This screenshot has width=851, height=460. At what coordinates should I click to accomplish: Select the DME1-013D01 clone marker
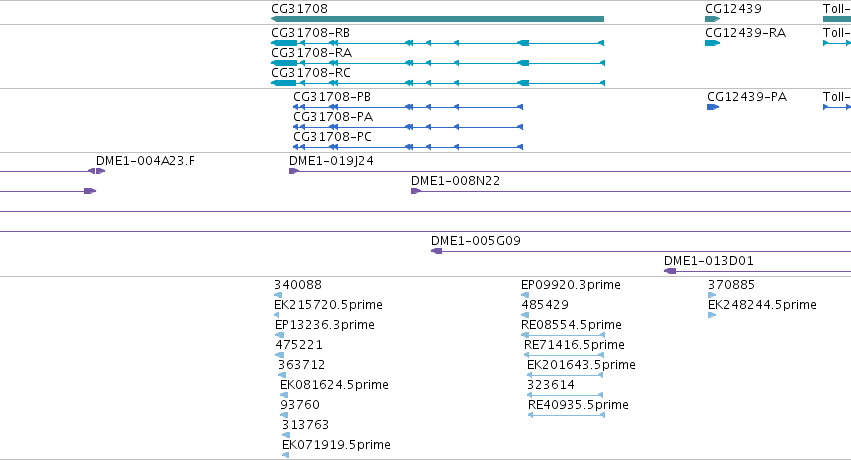(670, 271)
